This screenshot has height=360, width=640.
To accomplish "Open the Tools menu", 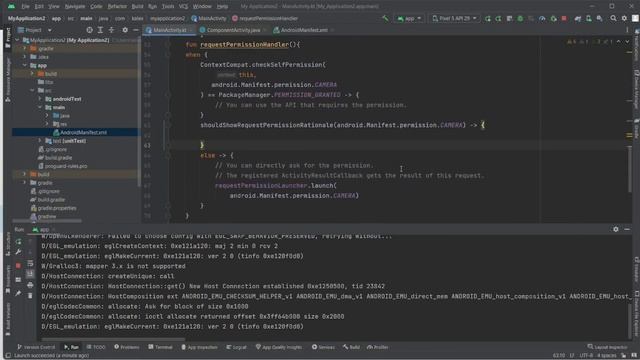I will click(168, 6).
